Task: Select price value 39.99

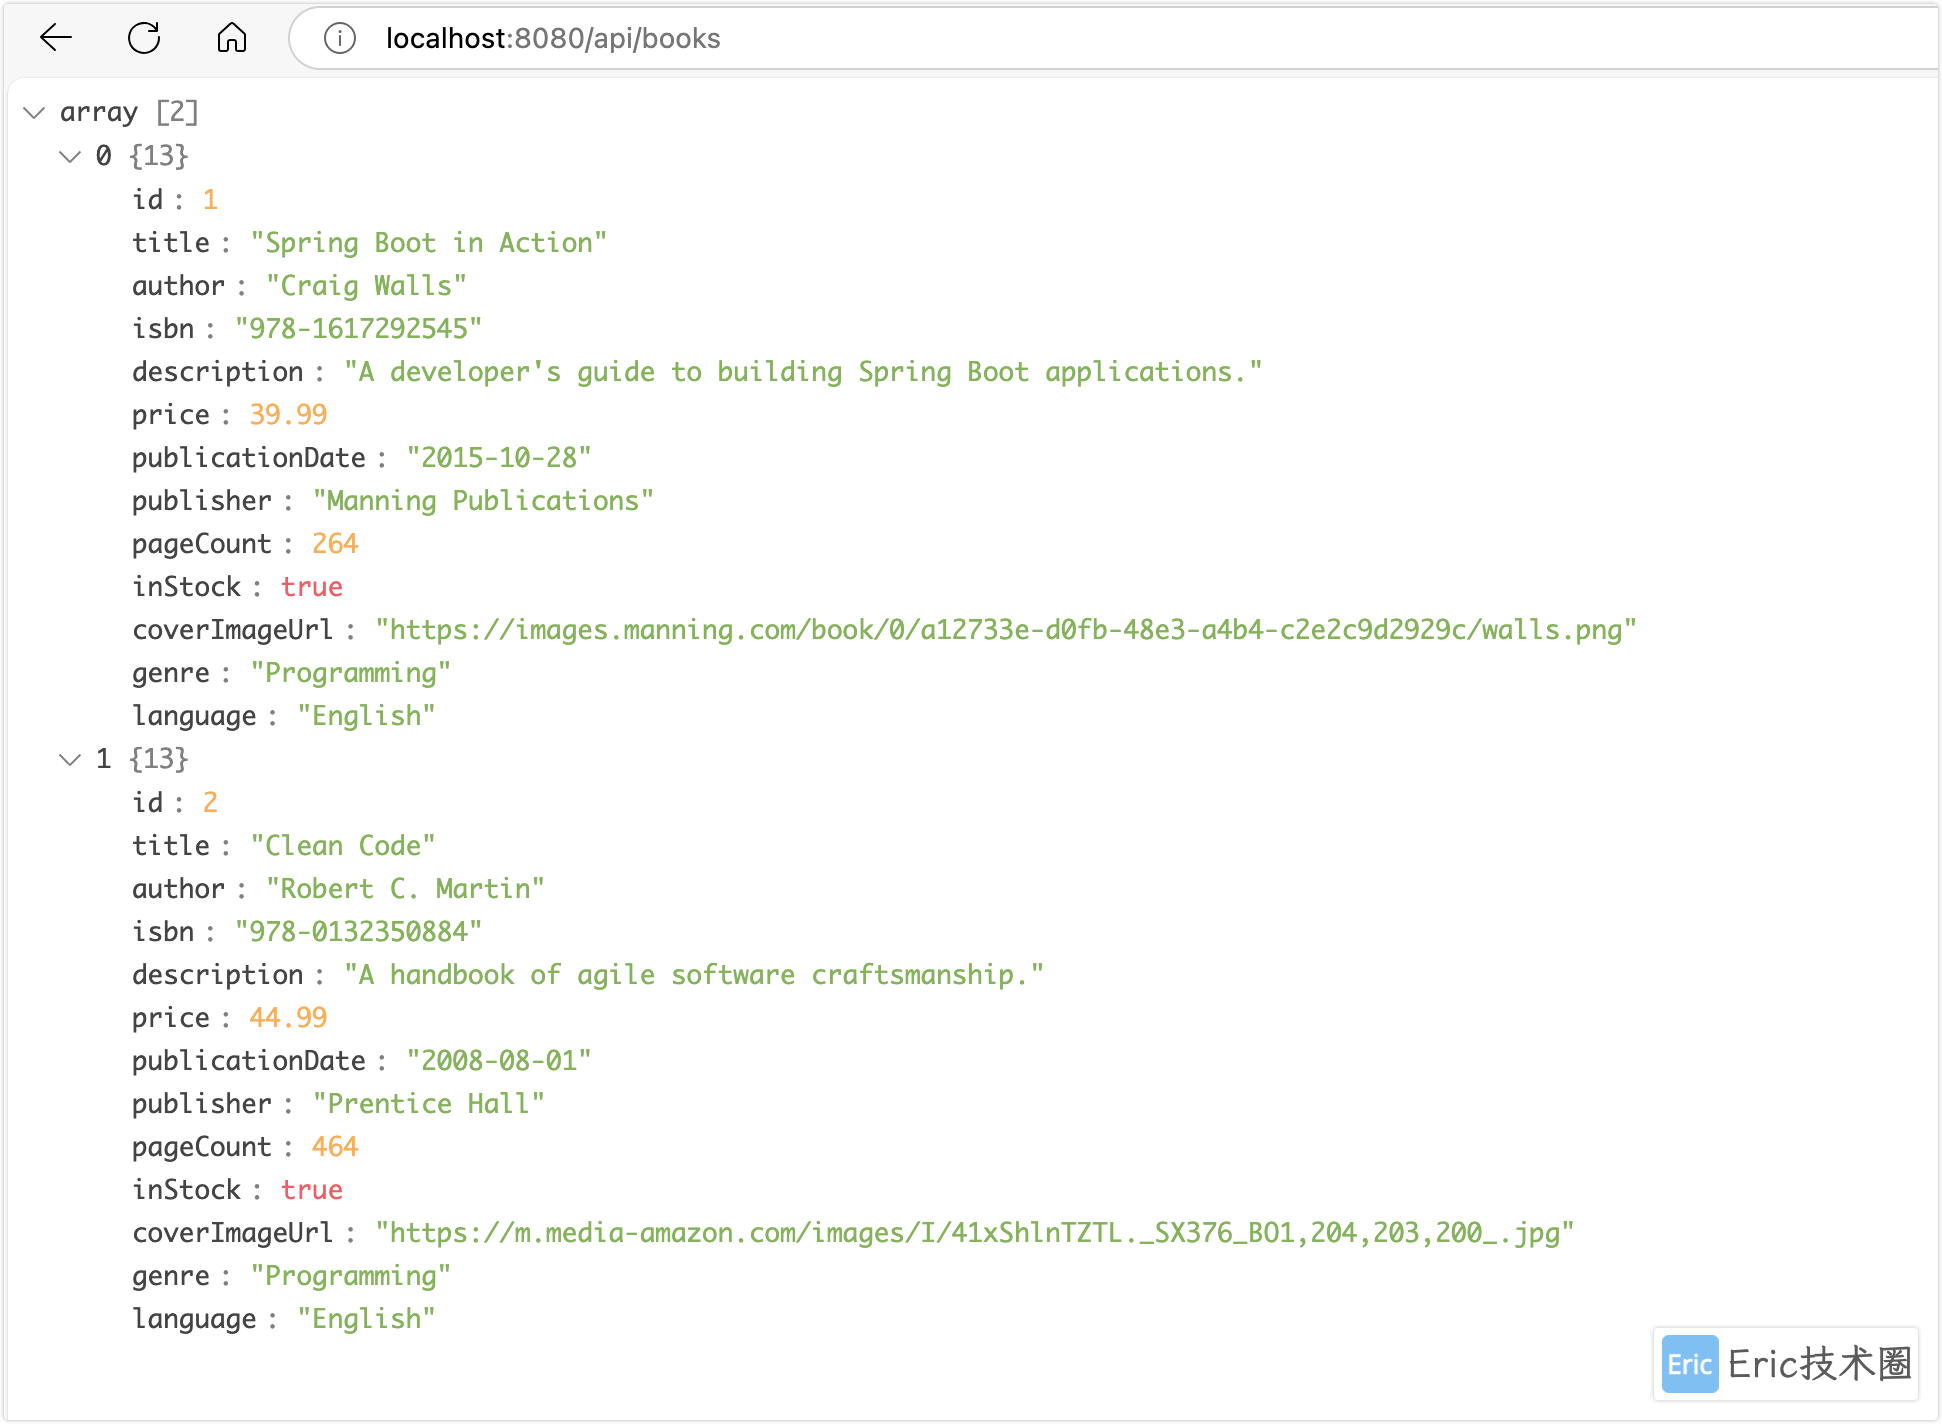Action: click(288, 415)
